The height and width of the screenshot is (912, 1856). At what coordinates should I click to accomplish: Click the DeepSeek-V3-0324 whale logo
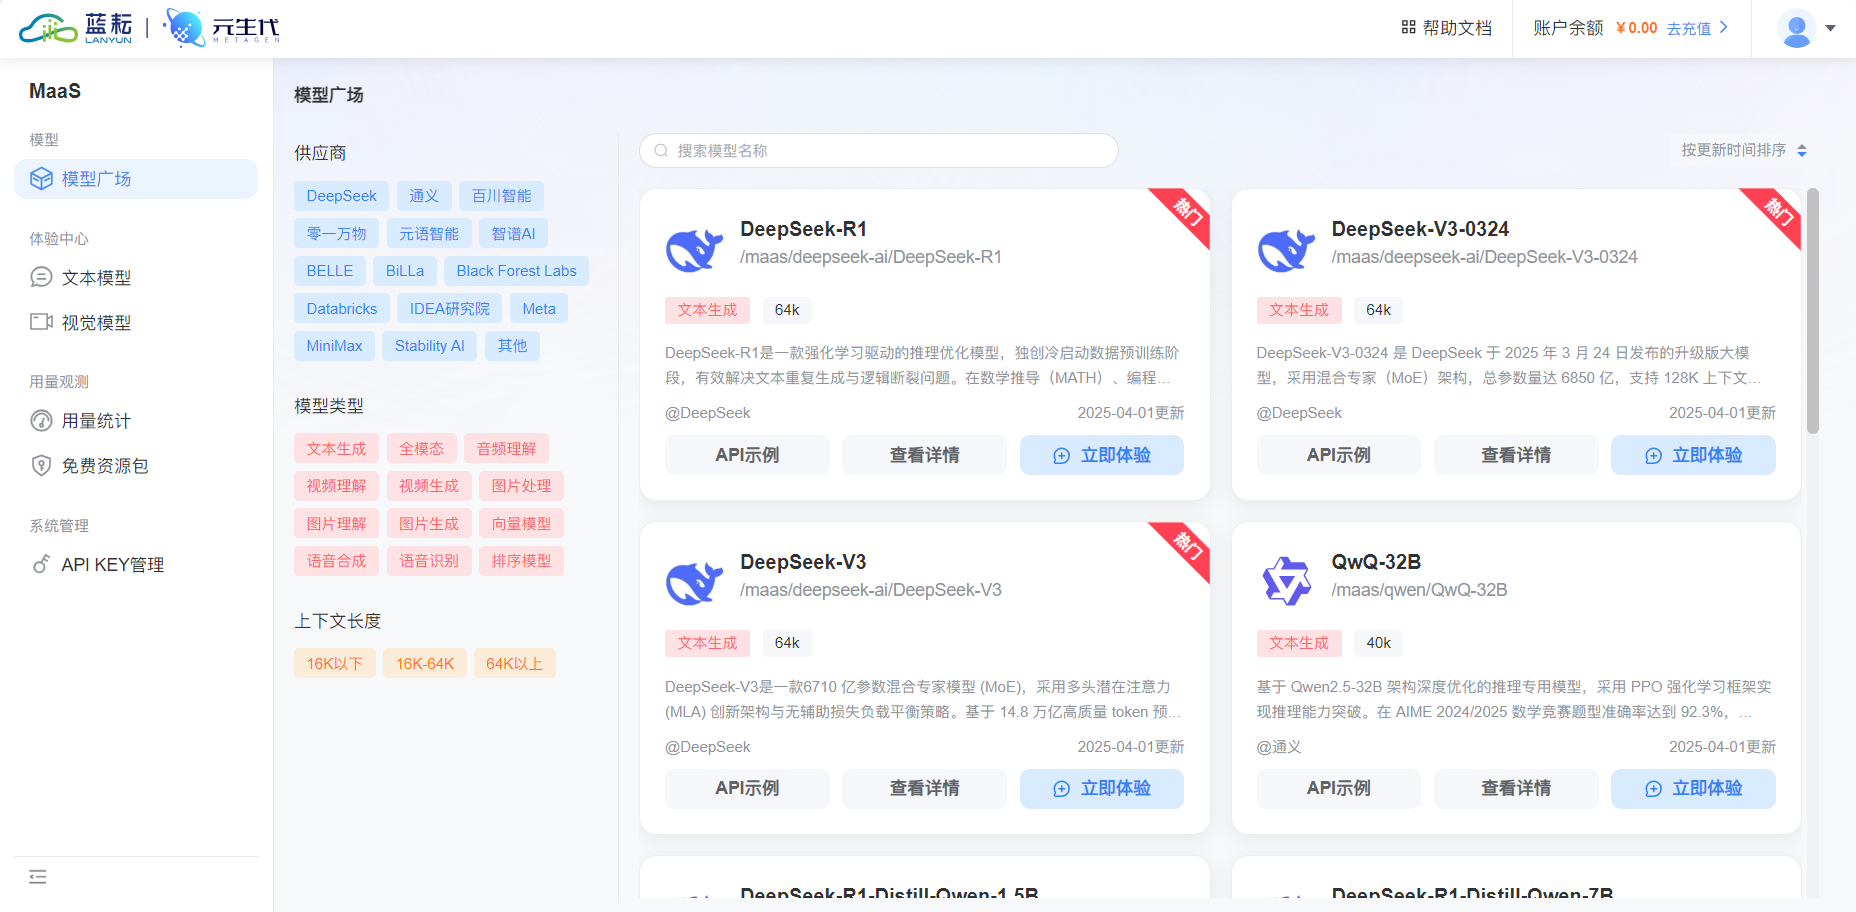[x=1286, y=249]
